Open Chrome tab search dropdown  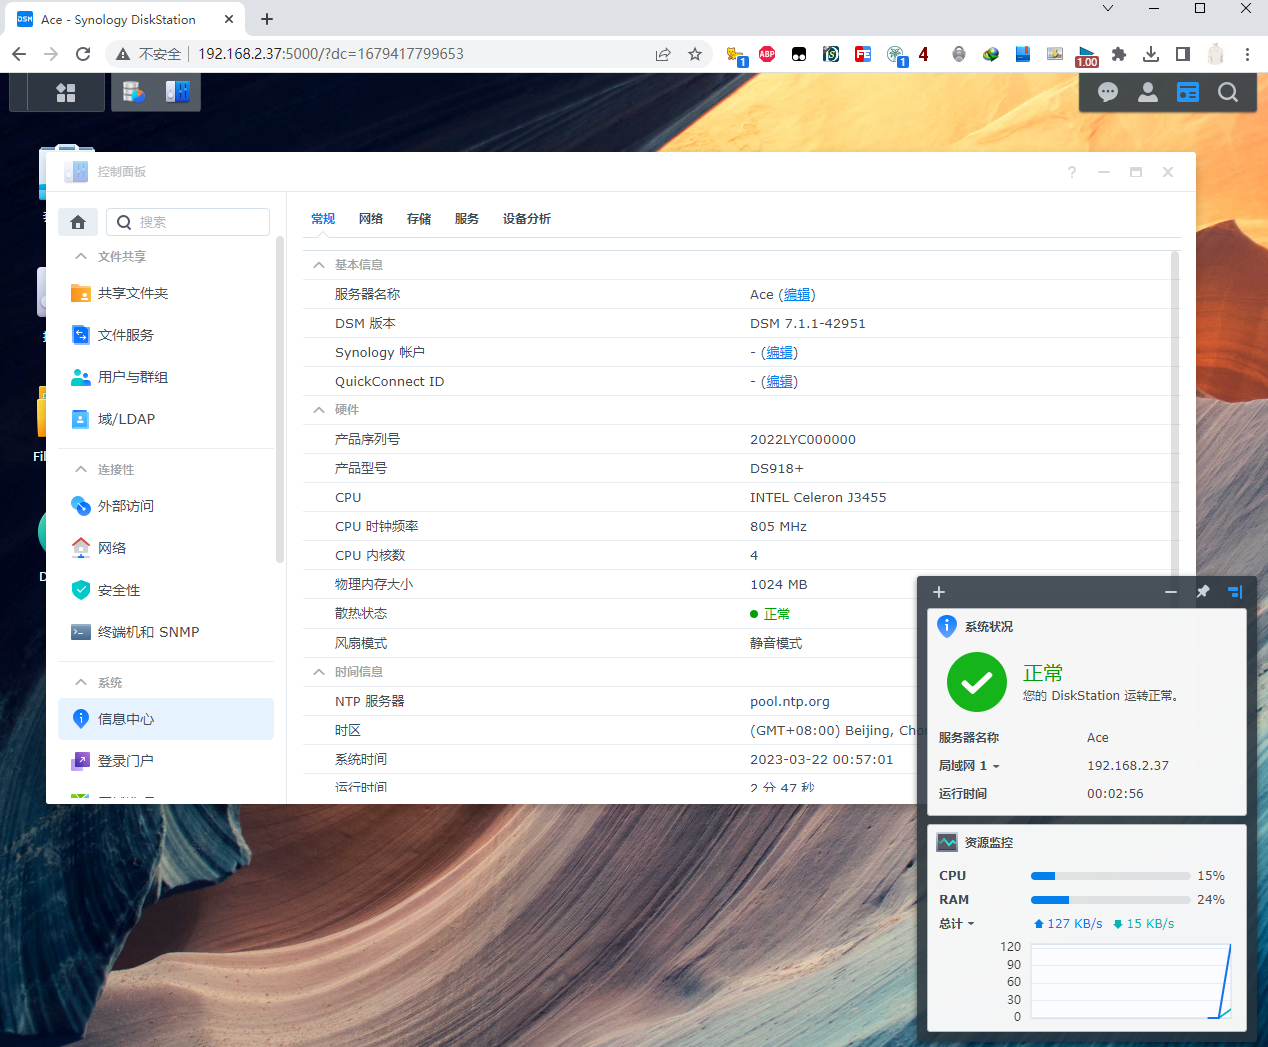coord(1108,8)
